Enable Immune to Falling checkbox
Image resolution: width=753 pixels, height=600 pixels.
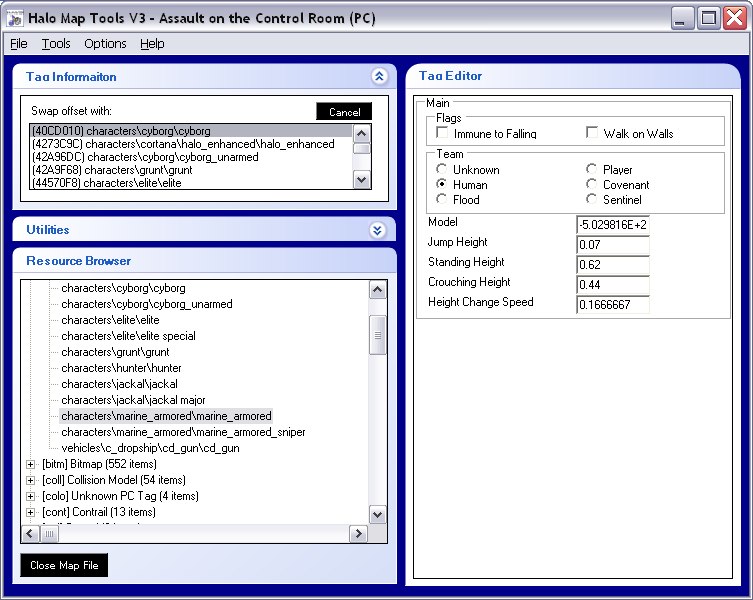(442, 132)
